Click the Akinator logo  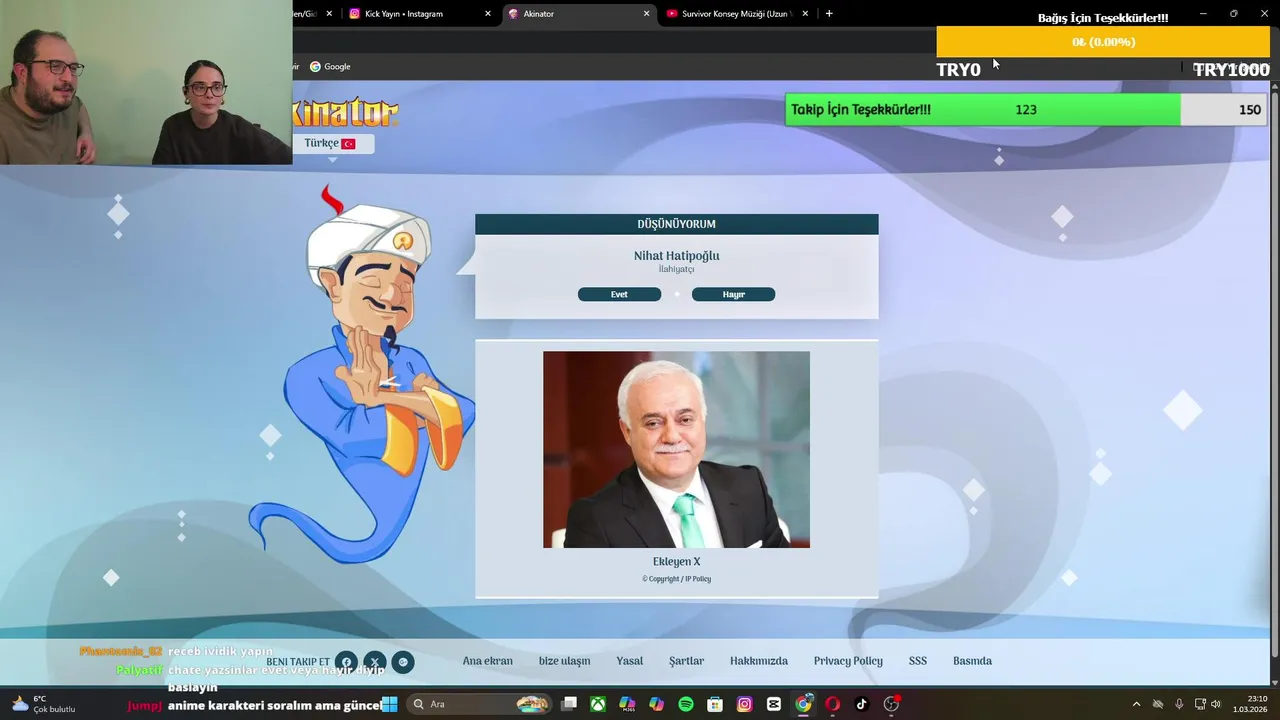345,112
